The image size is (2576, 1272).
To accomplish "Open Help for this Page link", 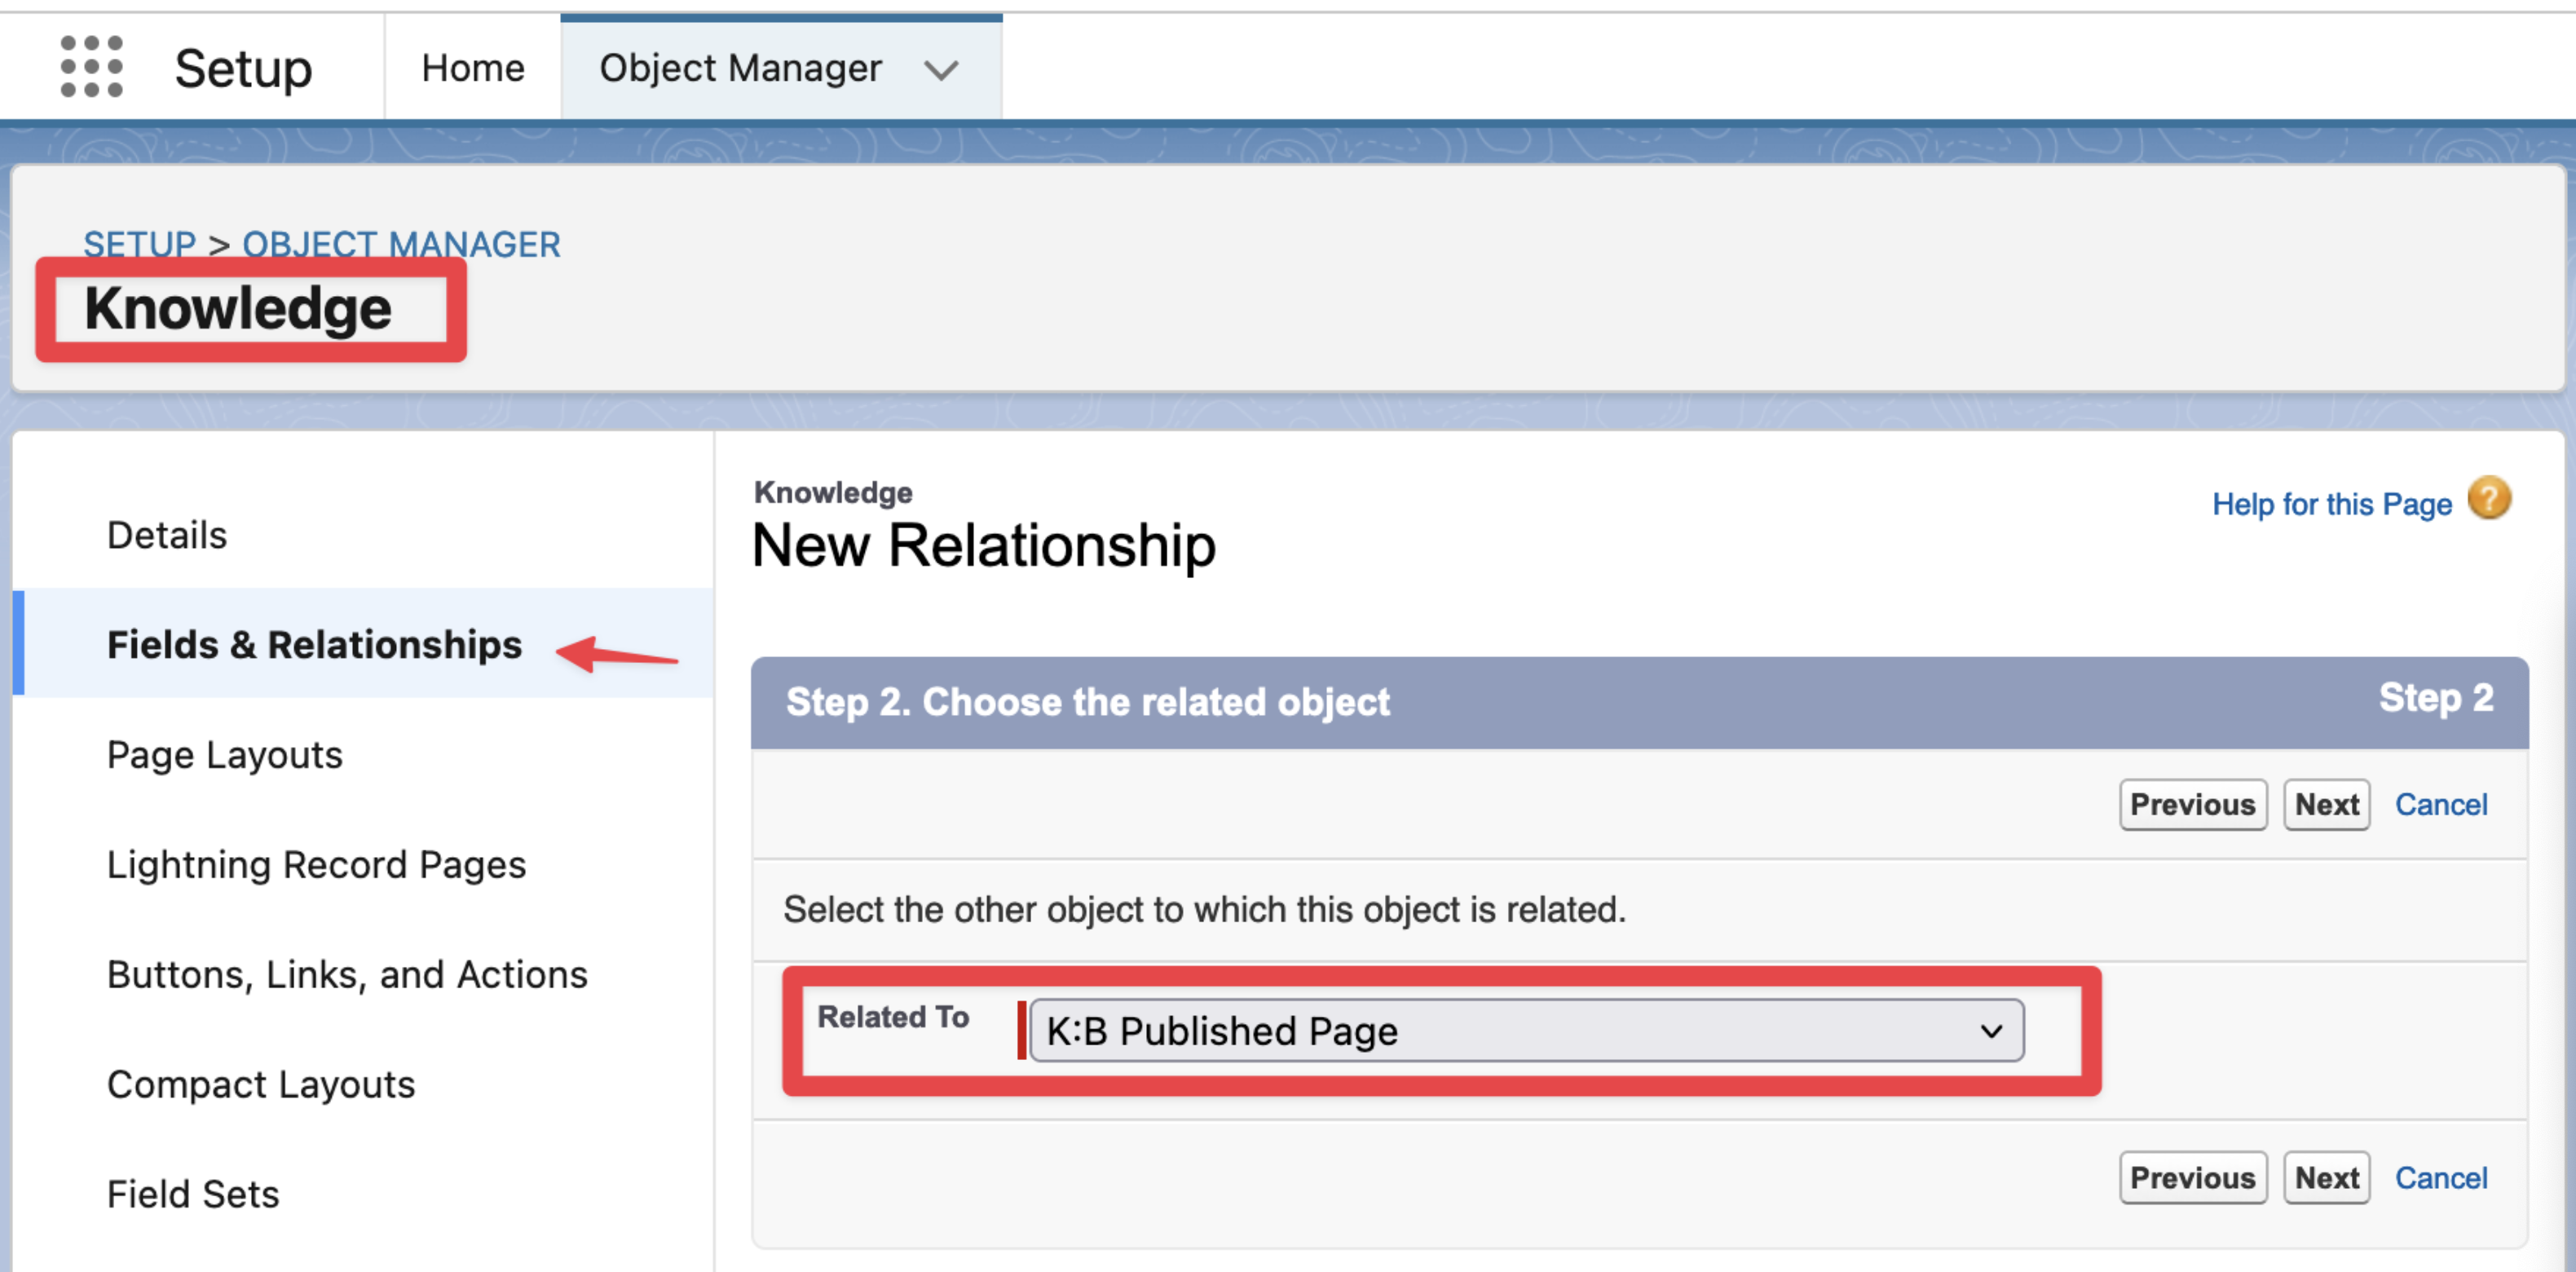I will coord(2331,504).
